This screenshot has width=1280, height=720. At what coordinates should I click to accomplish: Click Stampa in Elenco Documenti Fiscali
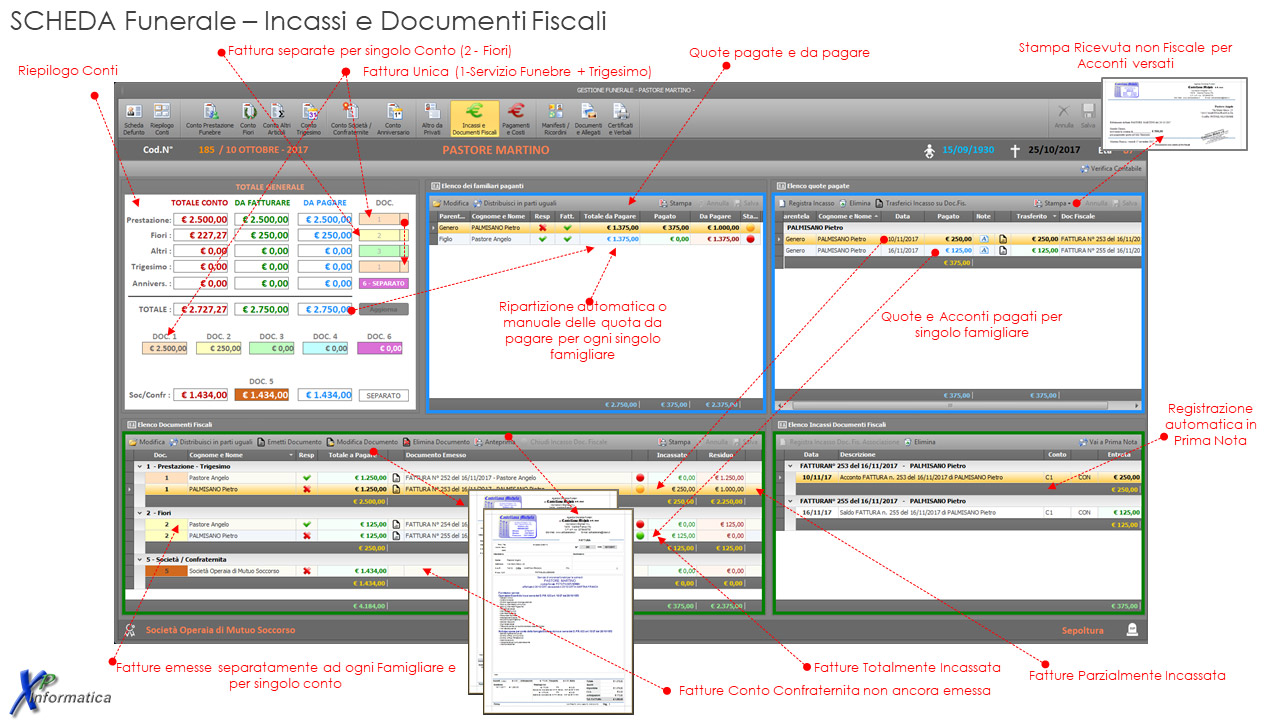point(675,442)
